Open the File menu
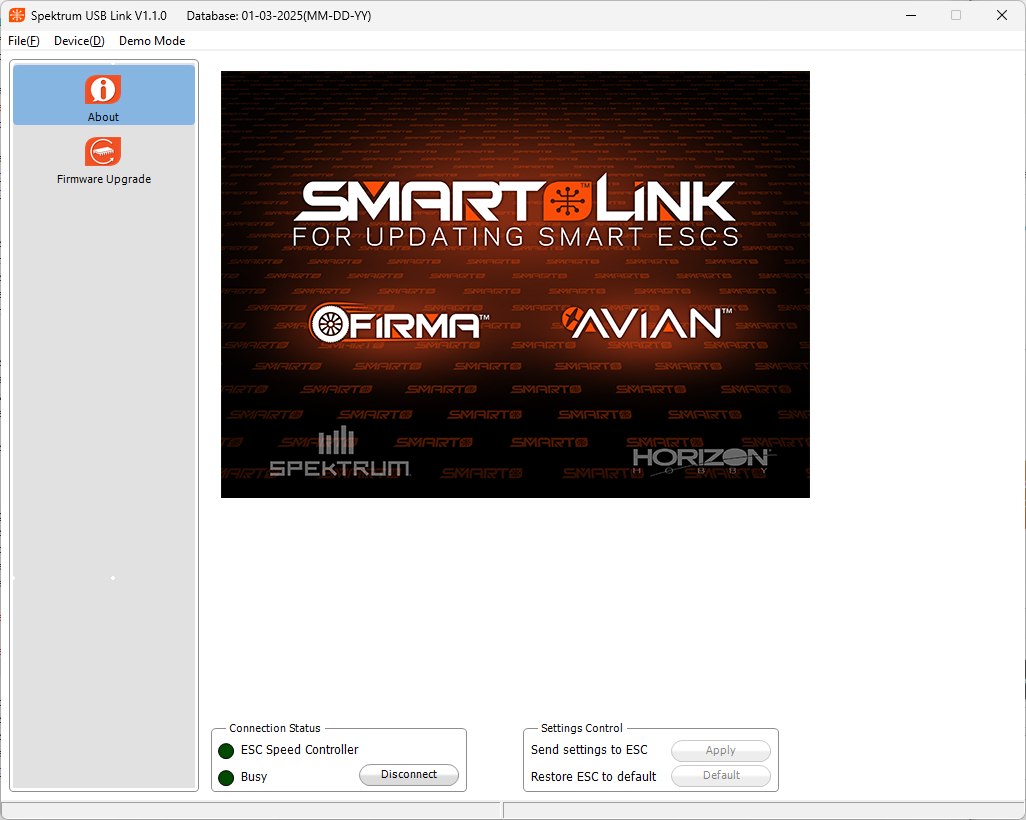Screen dimensions: 1026x820 pos(23,41)
